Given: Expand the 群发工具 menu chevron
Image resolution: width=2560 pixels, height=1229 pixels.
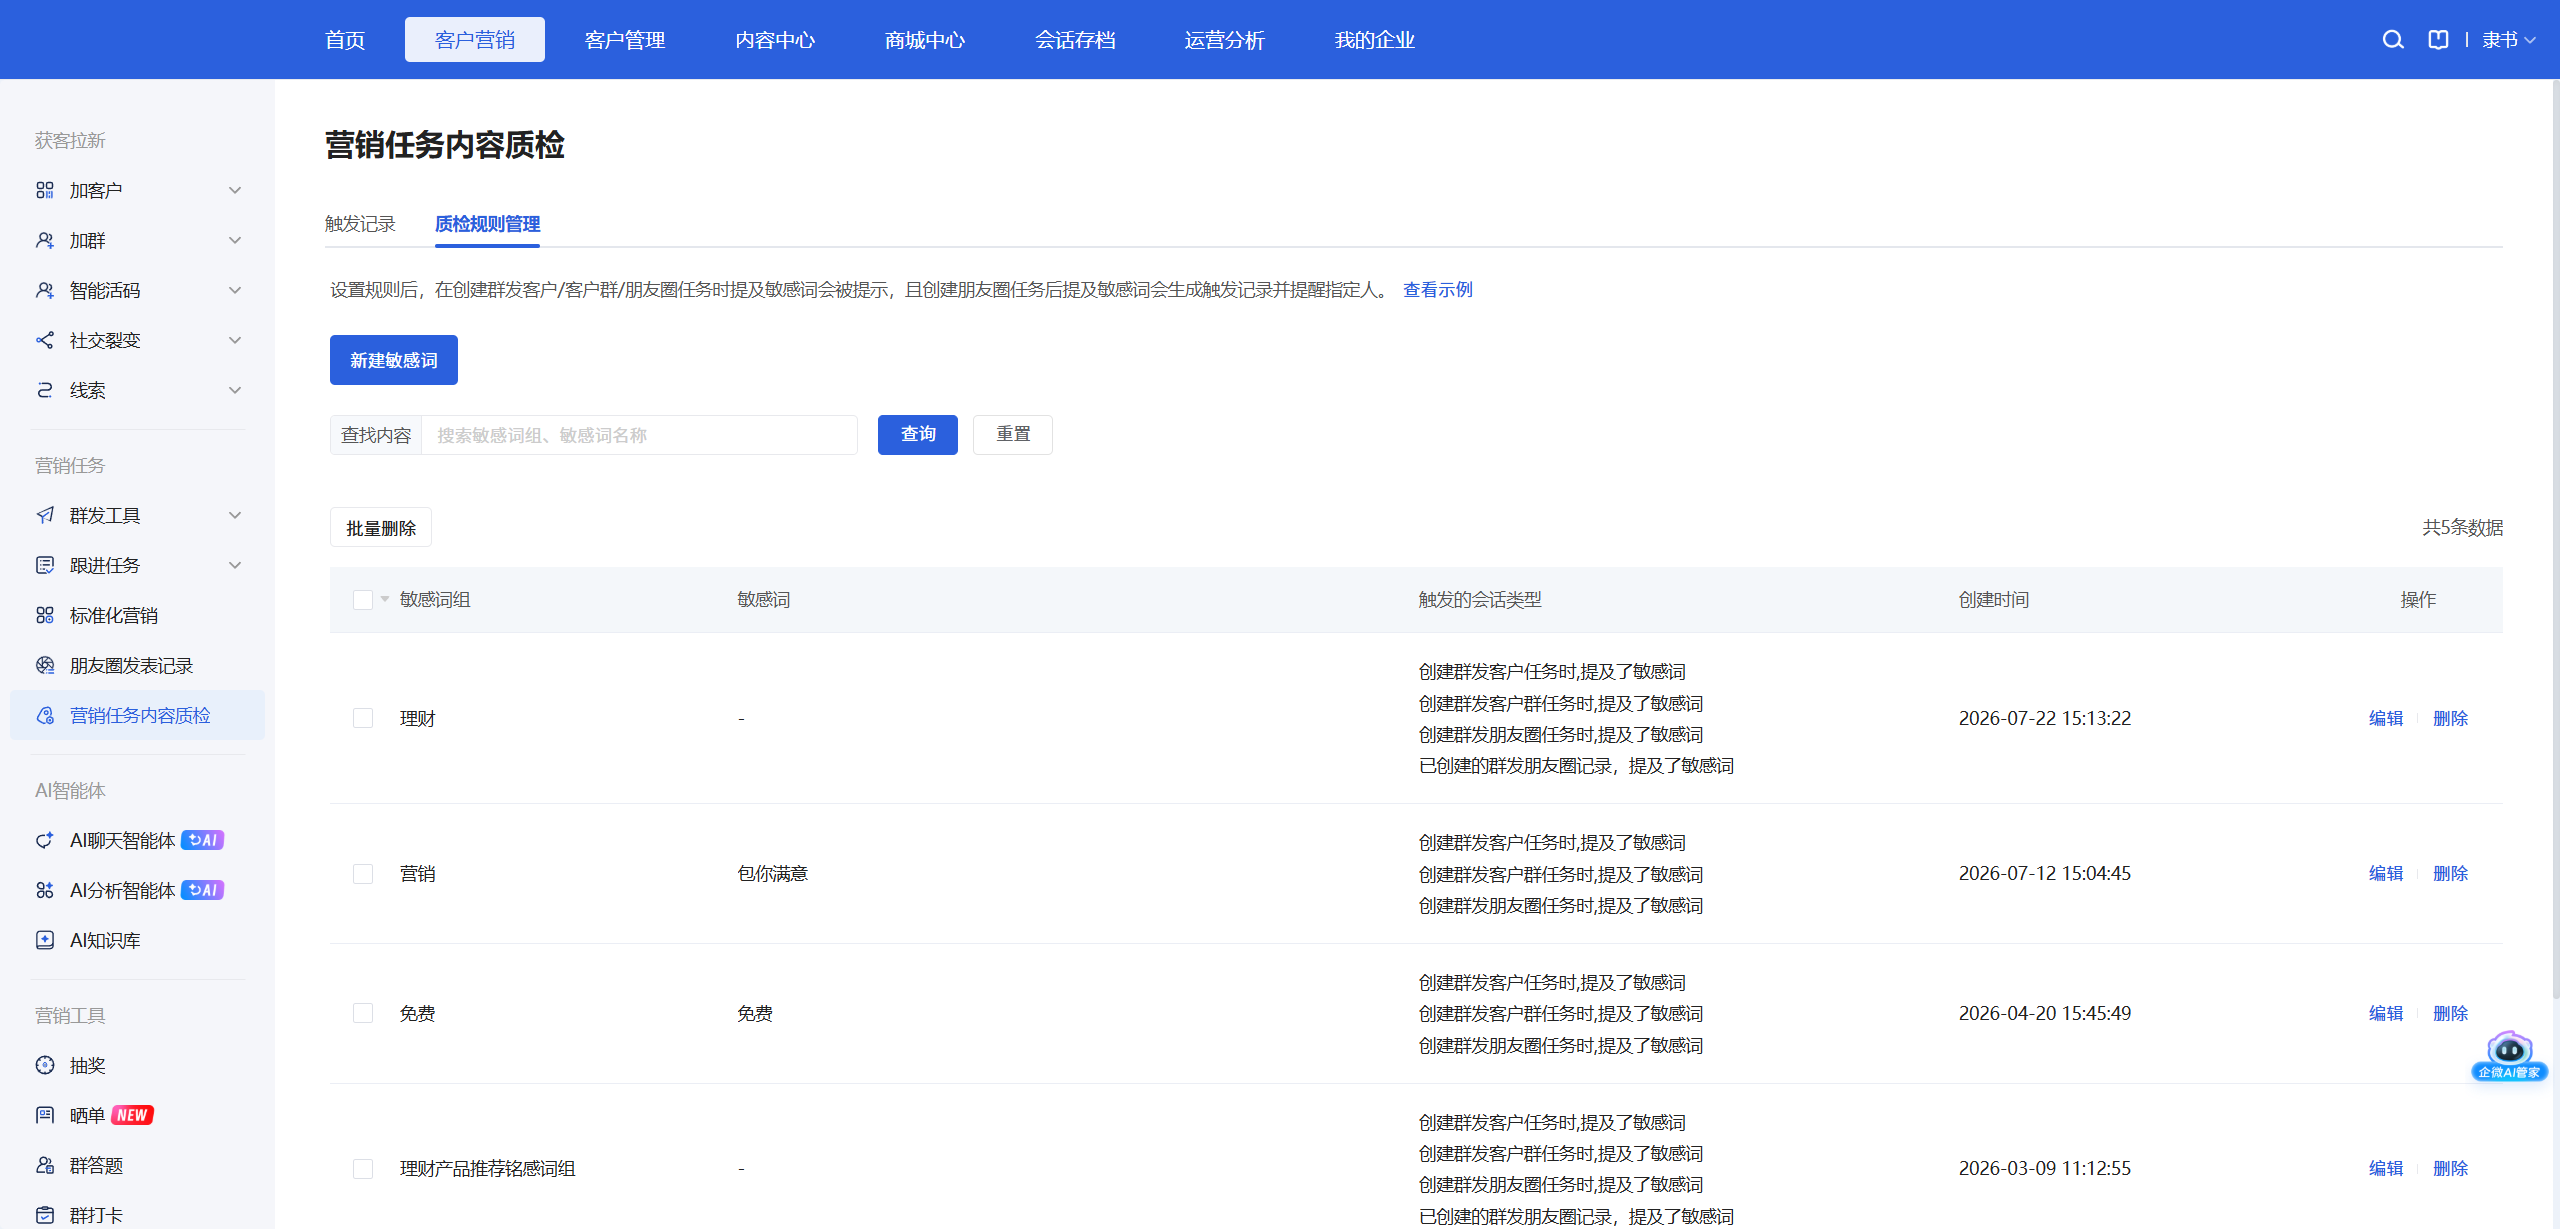Looking at the screenshot, I should (x=235, y=515).
